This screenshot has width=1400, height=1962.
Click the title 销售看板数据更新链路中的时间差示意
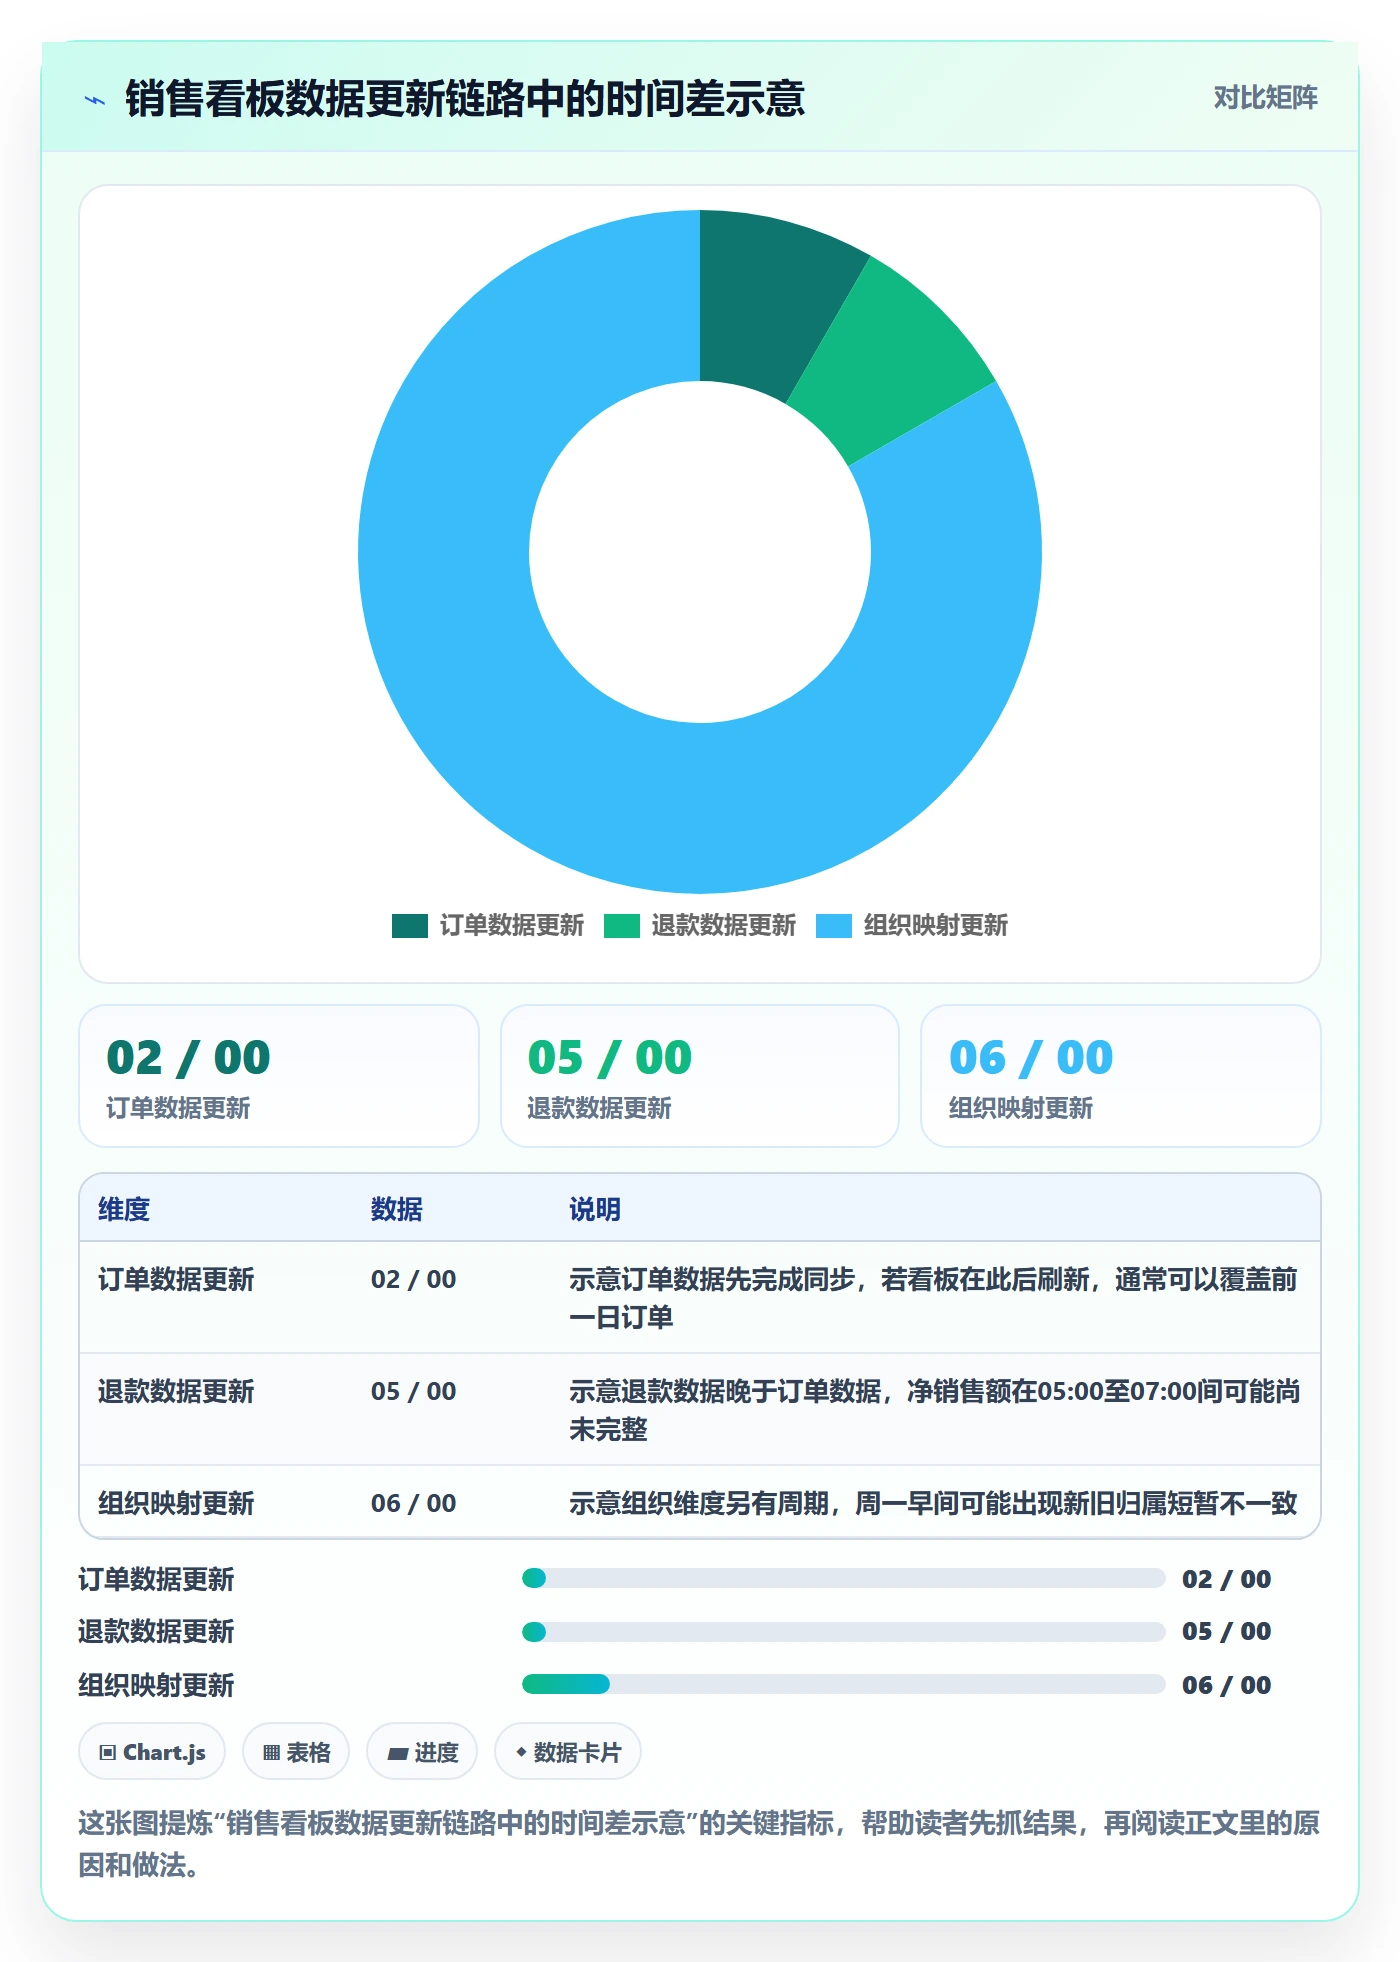(465, 99)
